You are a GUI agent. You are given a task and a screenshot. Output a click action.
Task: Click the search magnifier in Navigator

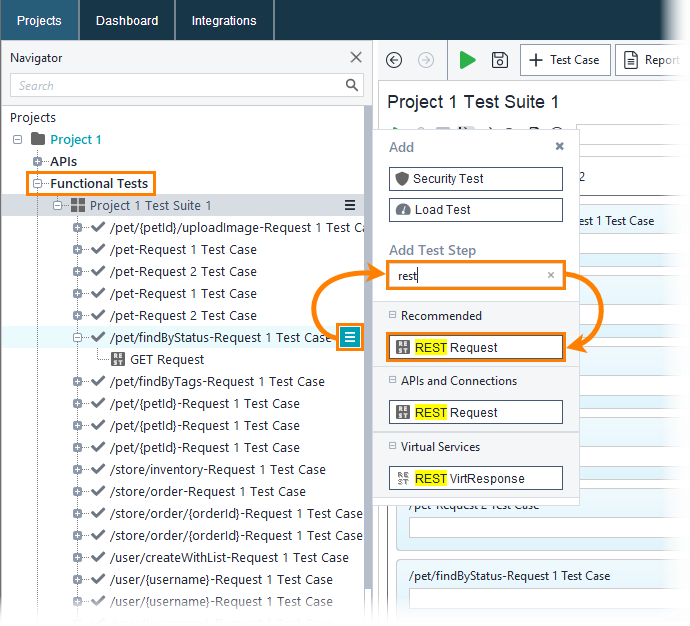(x=352, y=85)
